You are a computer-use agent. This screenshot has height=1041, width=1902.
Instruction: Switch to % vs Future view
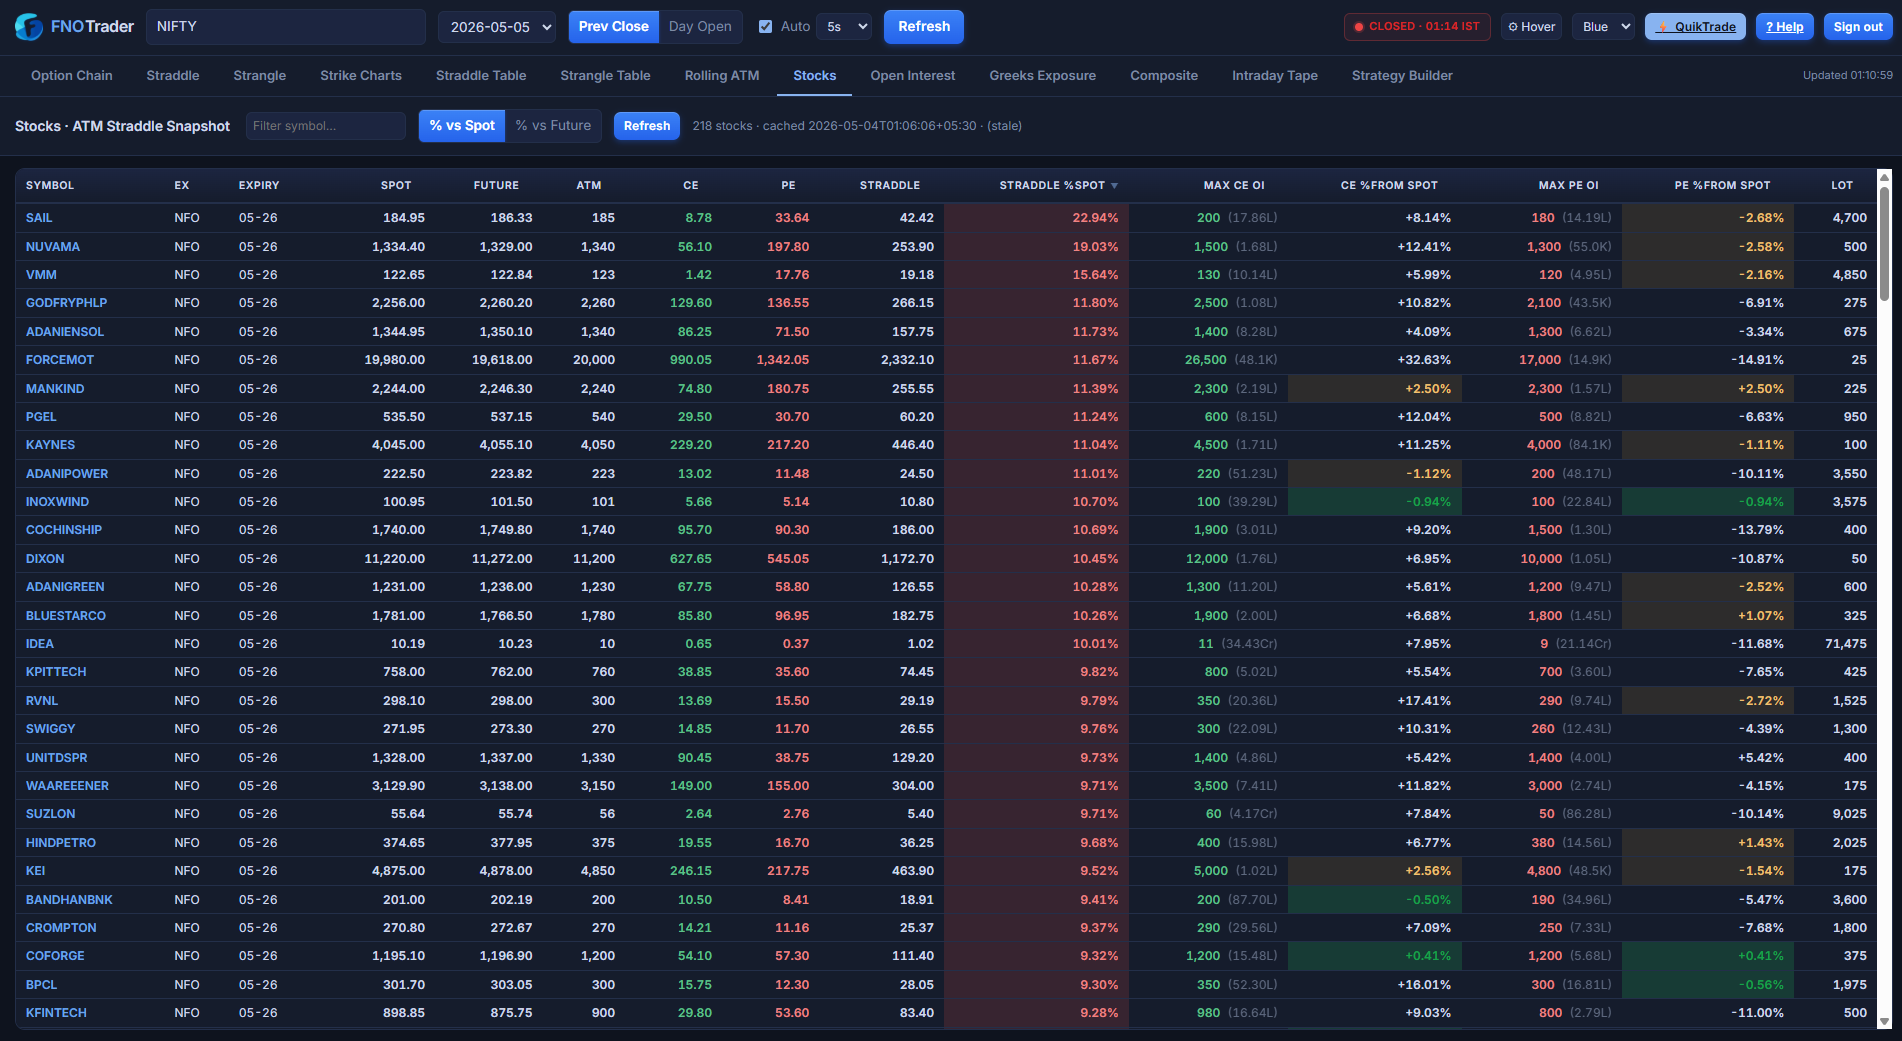click(553, 126)
